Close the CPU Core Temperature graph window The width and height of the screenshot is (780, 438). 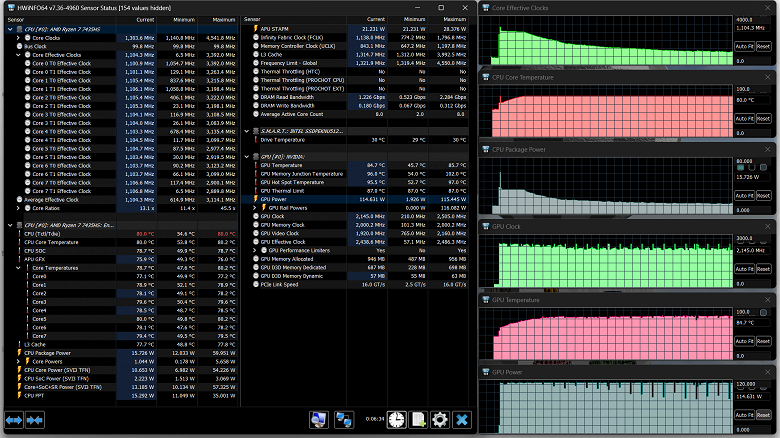click(768, 77)
